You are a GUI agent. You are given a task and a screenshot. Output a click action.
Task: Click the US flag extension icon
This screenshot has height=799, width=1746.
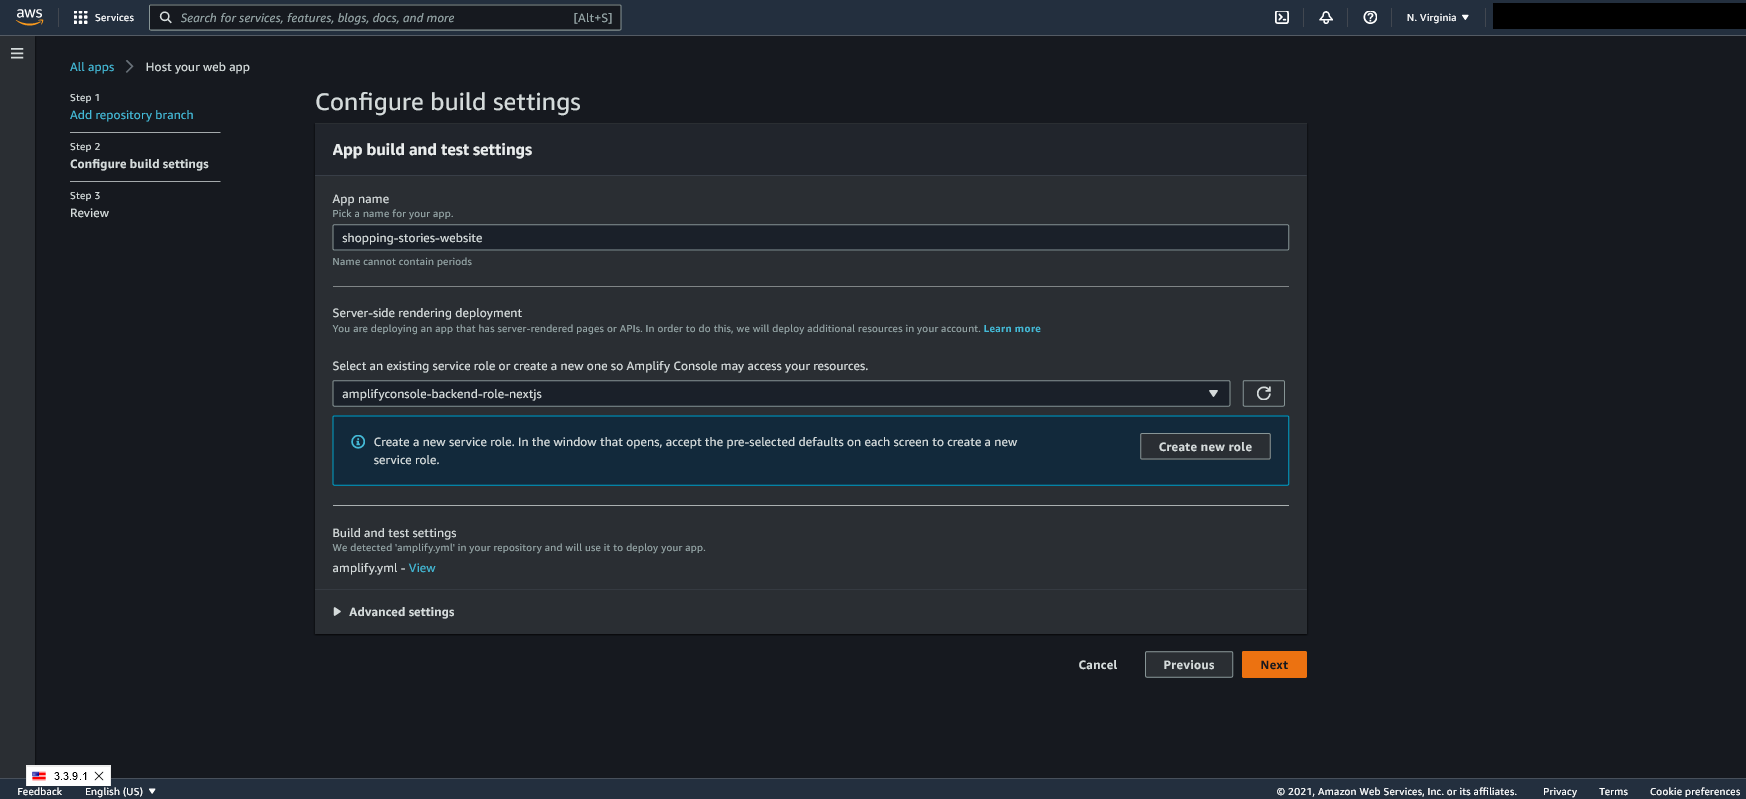[39, 776]
